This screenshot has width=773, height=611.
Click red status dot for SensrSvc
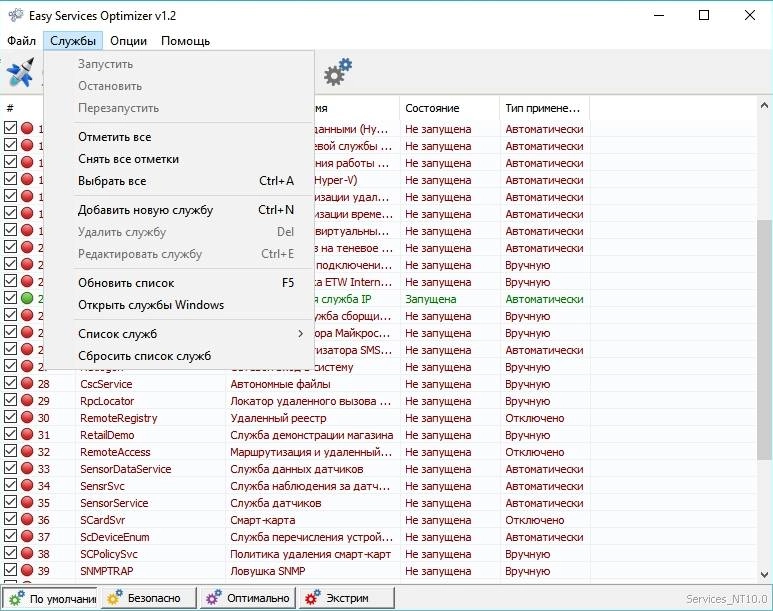point(27,485)
